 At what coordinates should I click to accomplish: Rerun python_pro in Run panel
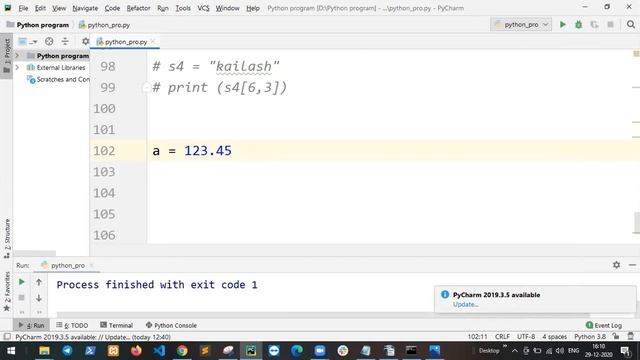click(22, 282)
